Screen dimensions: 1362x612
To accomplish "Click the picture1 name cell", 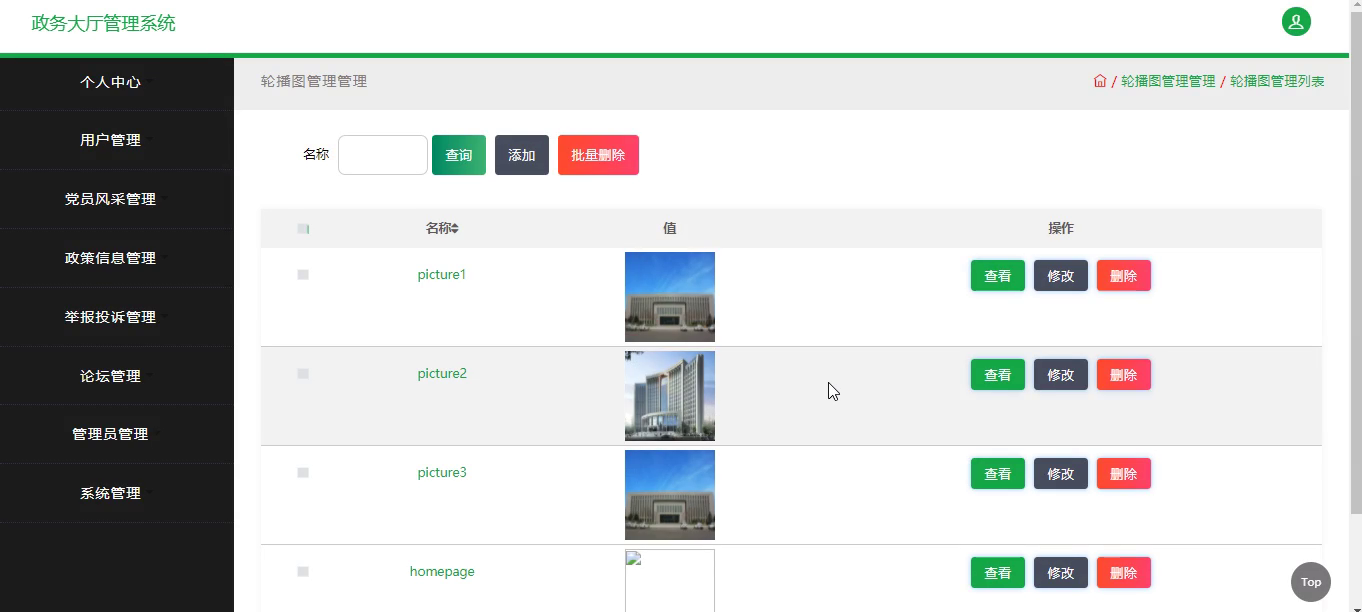I will [442, 275].
